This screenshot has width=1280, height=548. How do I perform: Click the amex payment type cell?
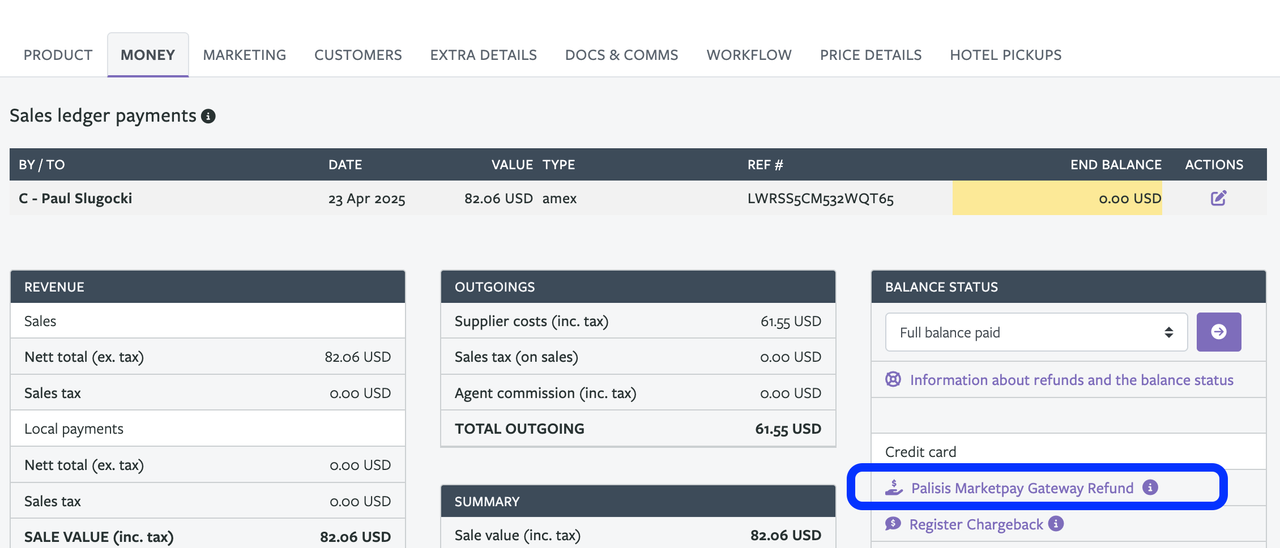[x=559, y=198]
